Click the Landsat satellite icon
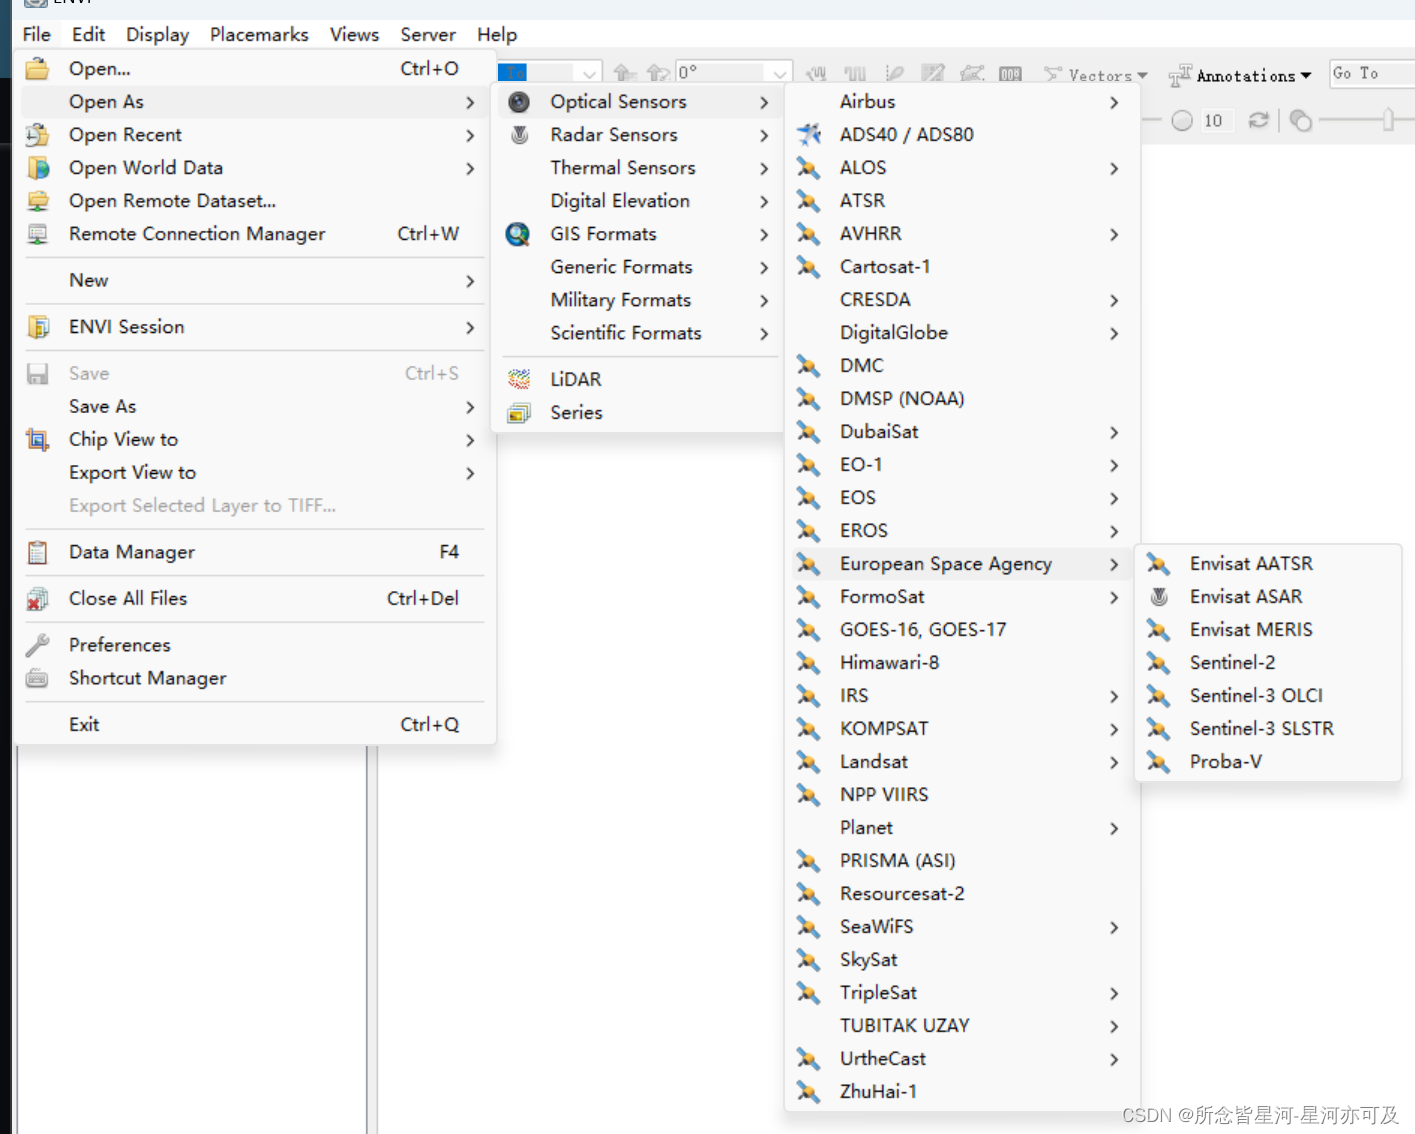Screen dimensions: 1415x1134 [x=808, y=762]
